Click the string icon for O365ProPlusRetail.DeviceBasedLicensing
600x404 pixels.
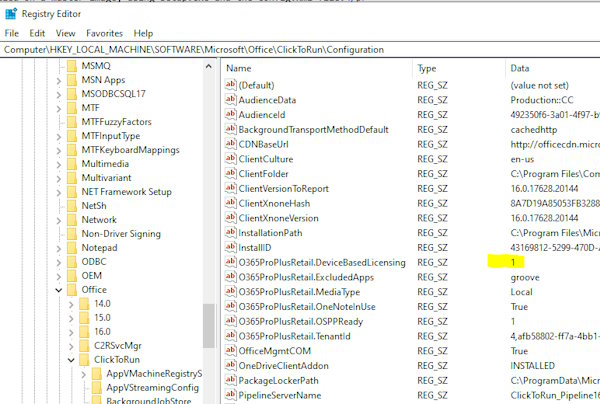[230, 262]
